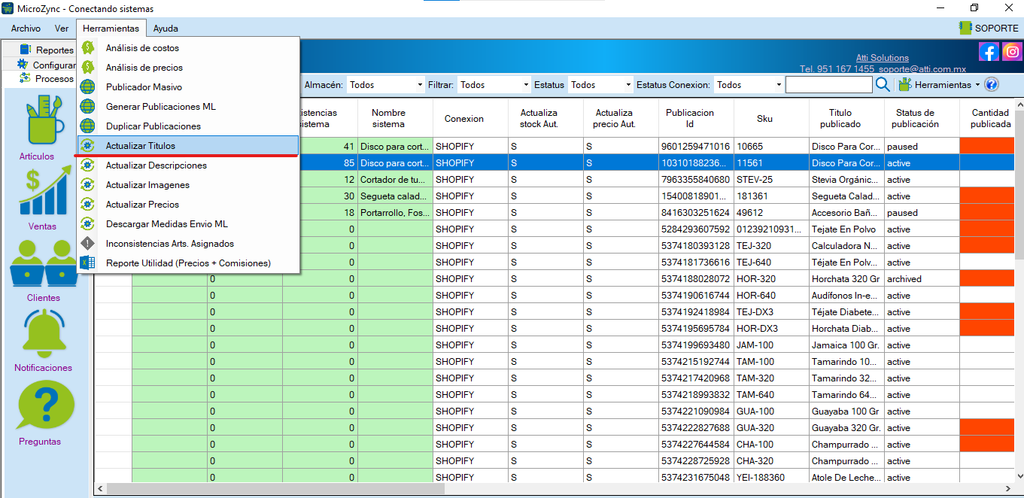Click the 'Jamaica 100 Gr.' title cell
The image size is (1024, 498).
click(x=847, y=345)
